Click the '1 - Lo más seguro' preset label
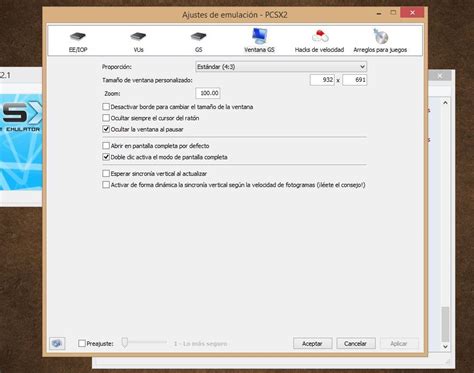Screen dimensions: 474x373 (200, 344)
